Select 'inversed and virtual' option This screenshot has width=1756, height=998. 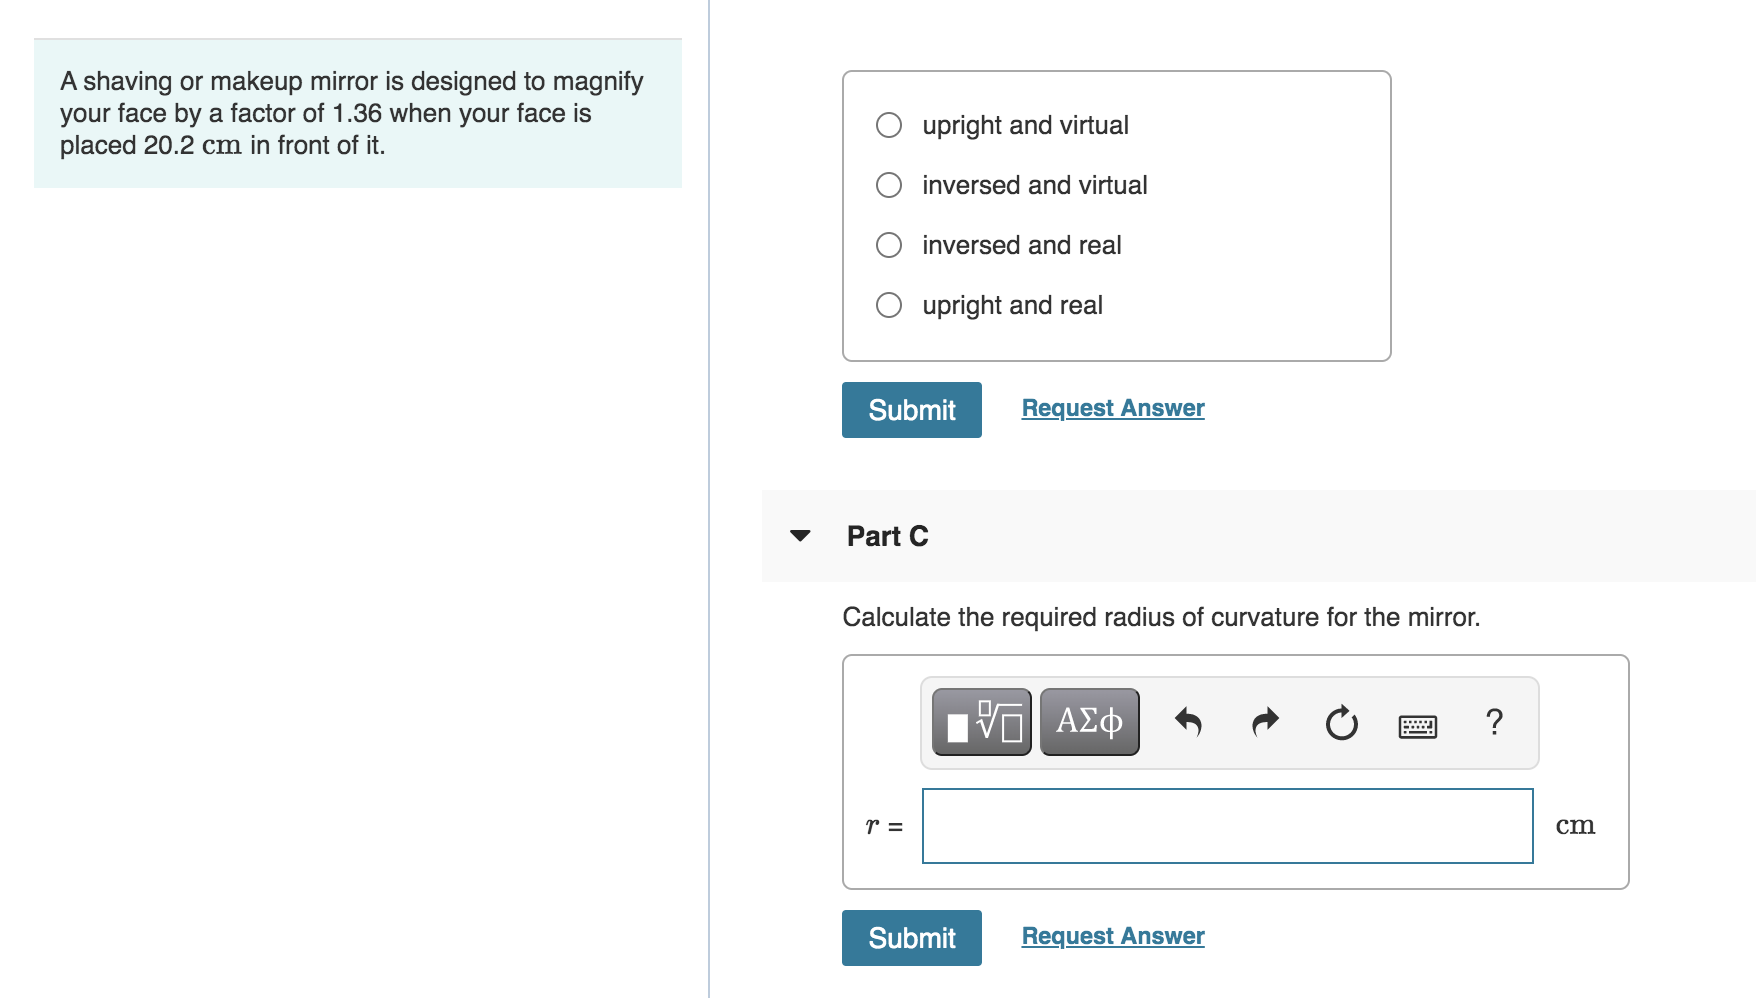(889, 185)
